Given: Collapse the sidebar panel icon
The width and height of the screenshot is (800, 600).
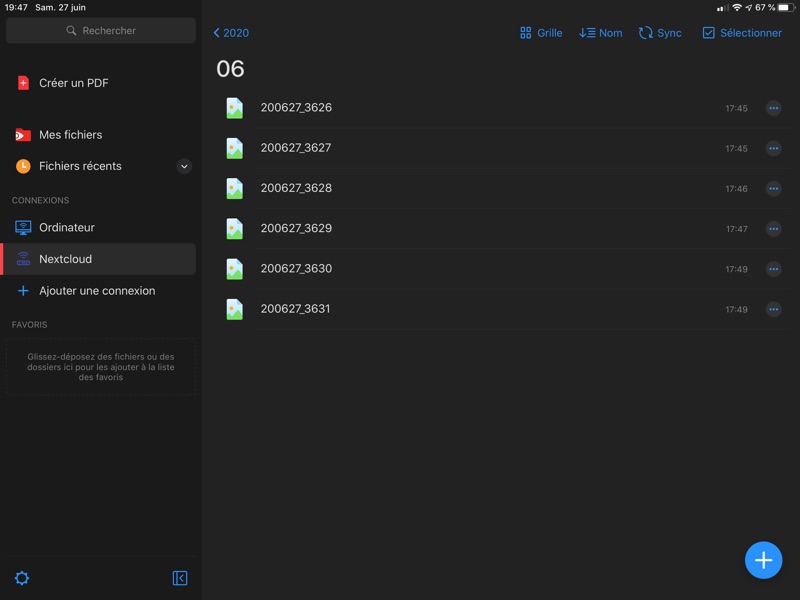Looking at the screenshot, I should pyautogui.click(x=180, y=578).
